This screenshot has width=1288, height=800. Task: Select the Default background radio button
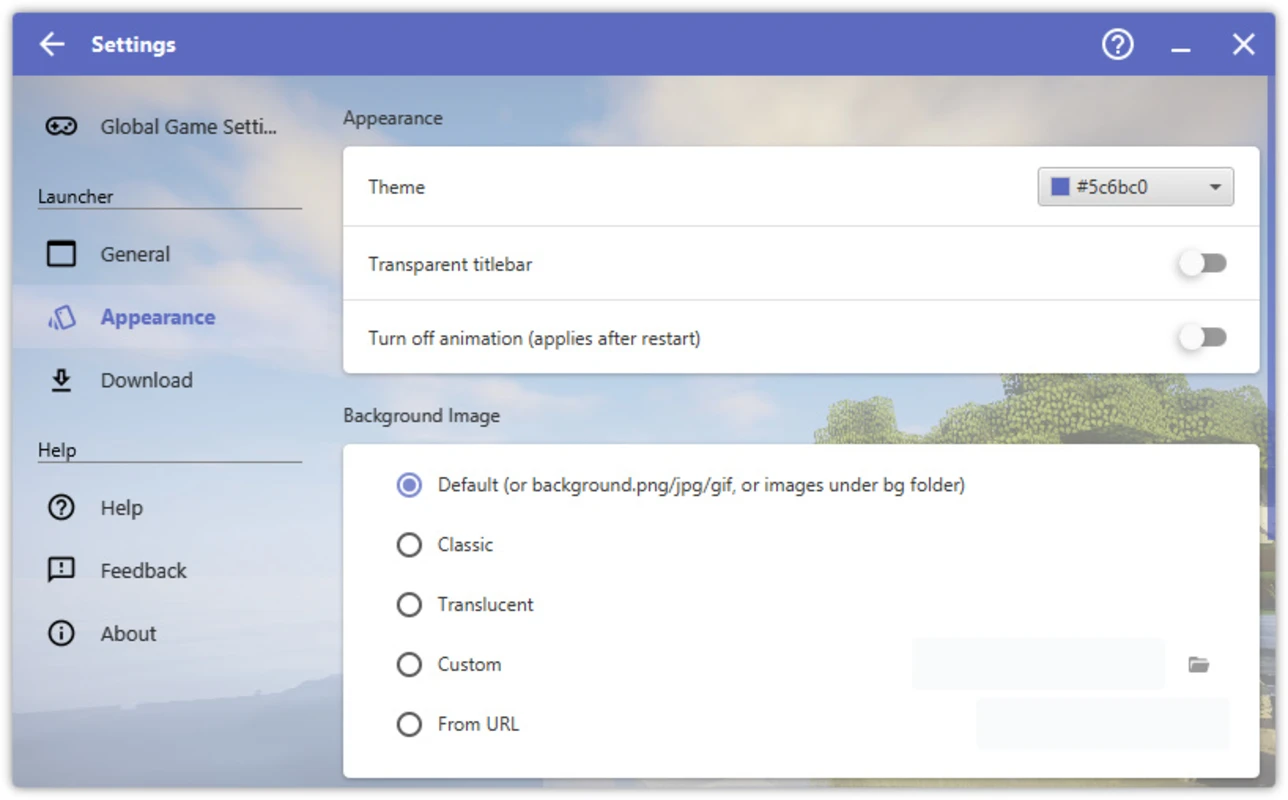409,485
